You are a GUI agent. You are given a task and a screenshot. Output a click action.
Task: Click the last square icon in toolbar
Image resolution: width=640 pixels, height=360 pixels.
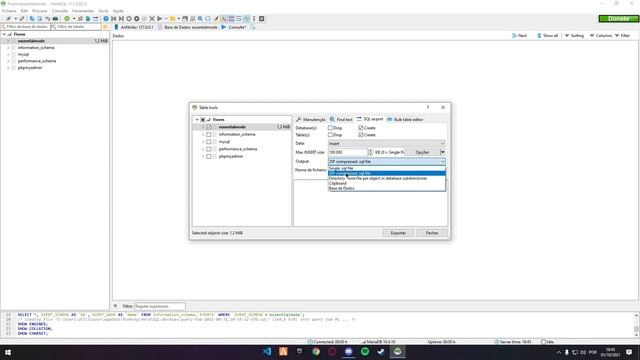[x=262, y=19]
